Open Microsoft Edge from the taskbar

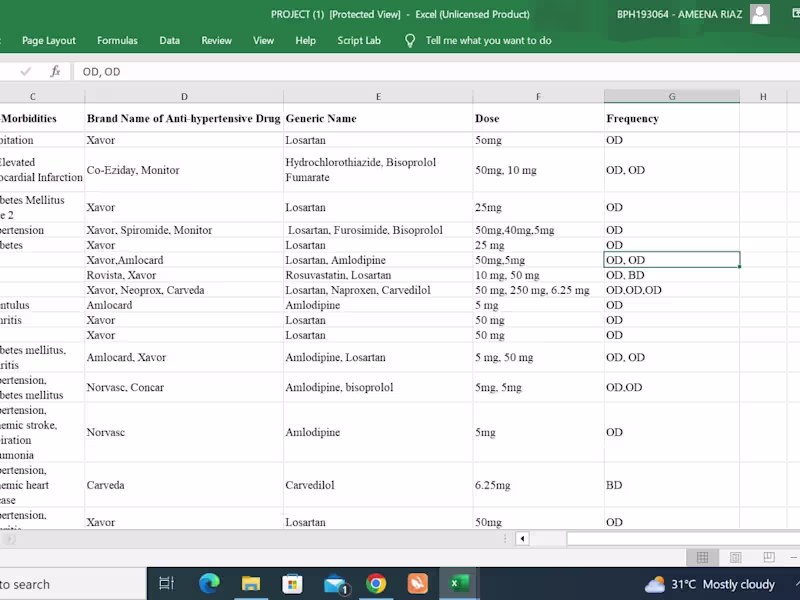coord(209,584)
